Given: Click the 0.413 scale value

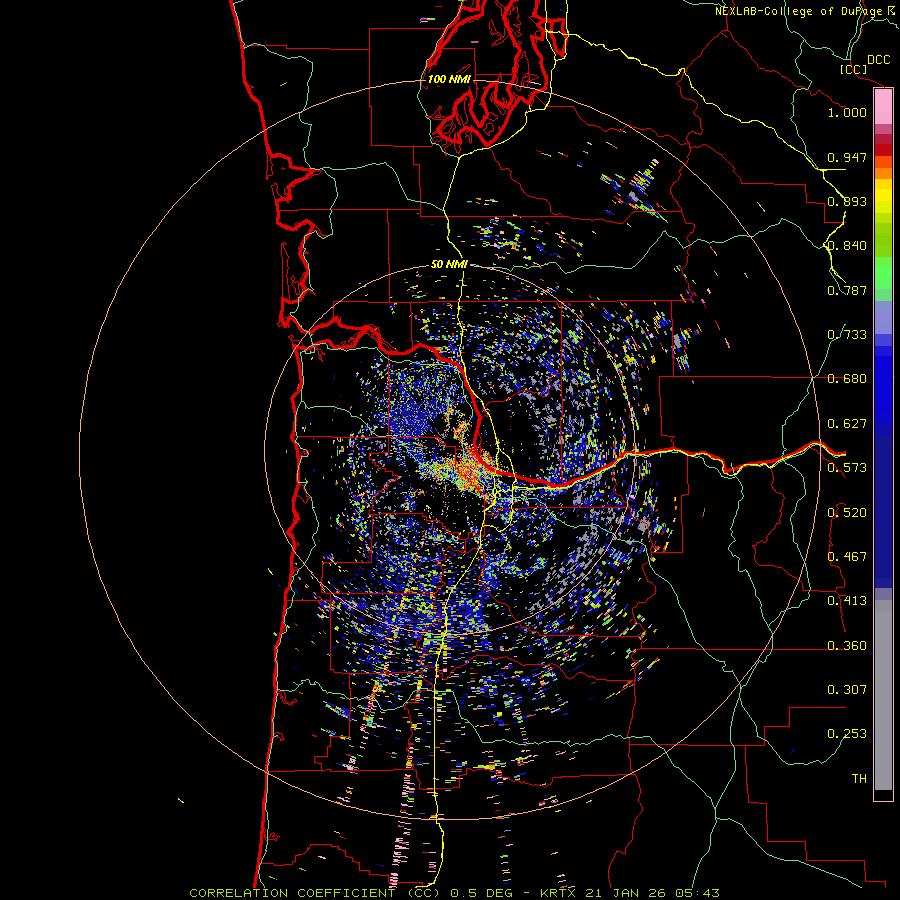Looking at the screenshot, I should point(847,601).
